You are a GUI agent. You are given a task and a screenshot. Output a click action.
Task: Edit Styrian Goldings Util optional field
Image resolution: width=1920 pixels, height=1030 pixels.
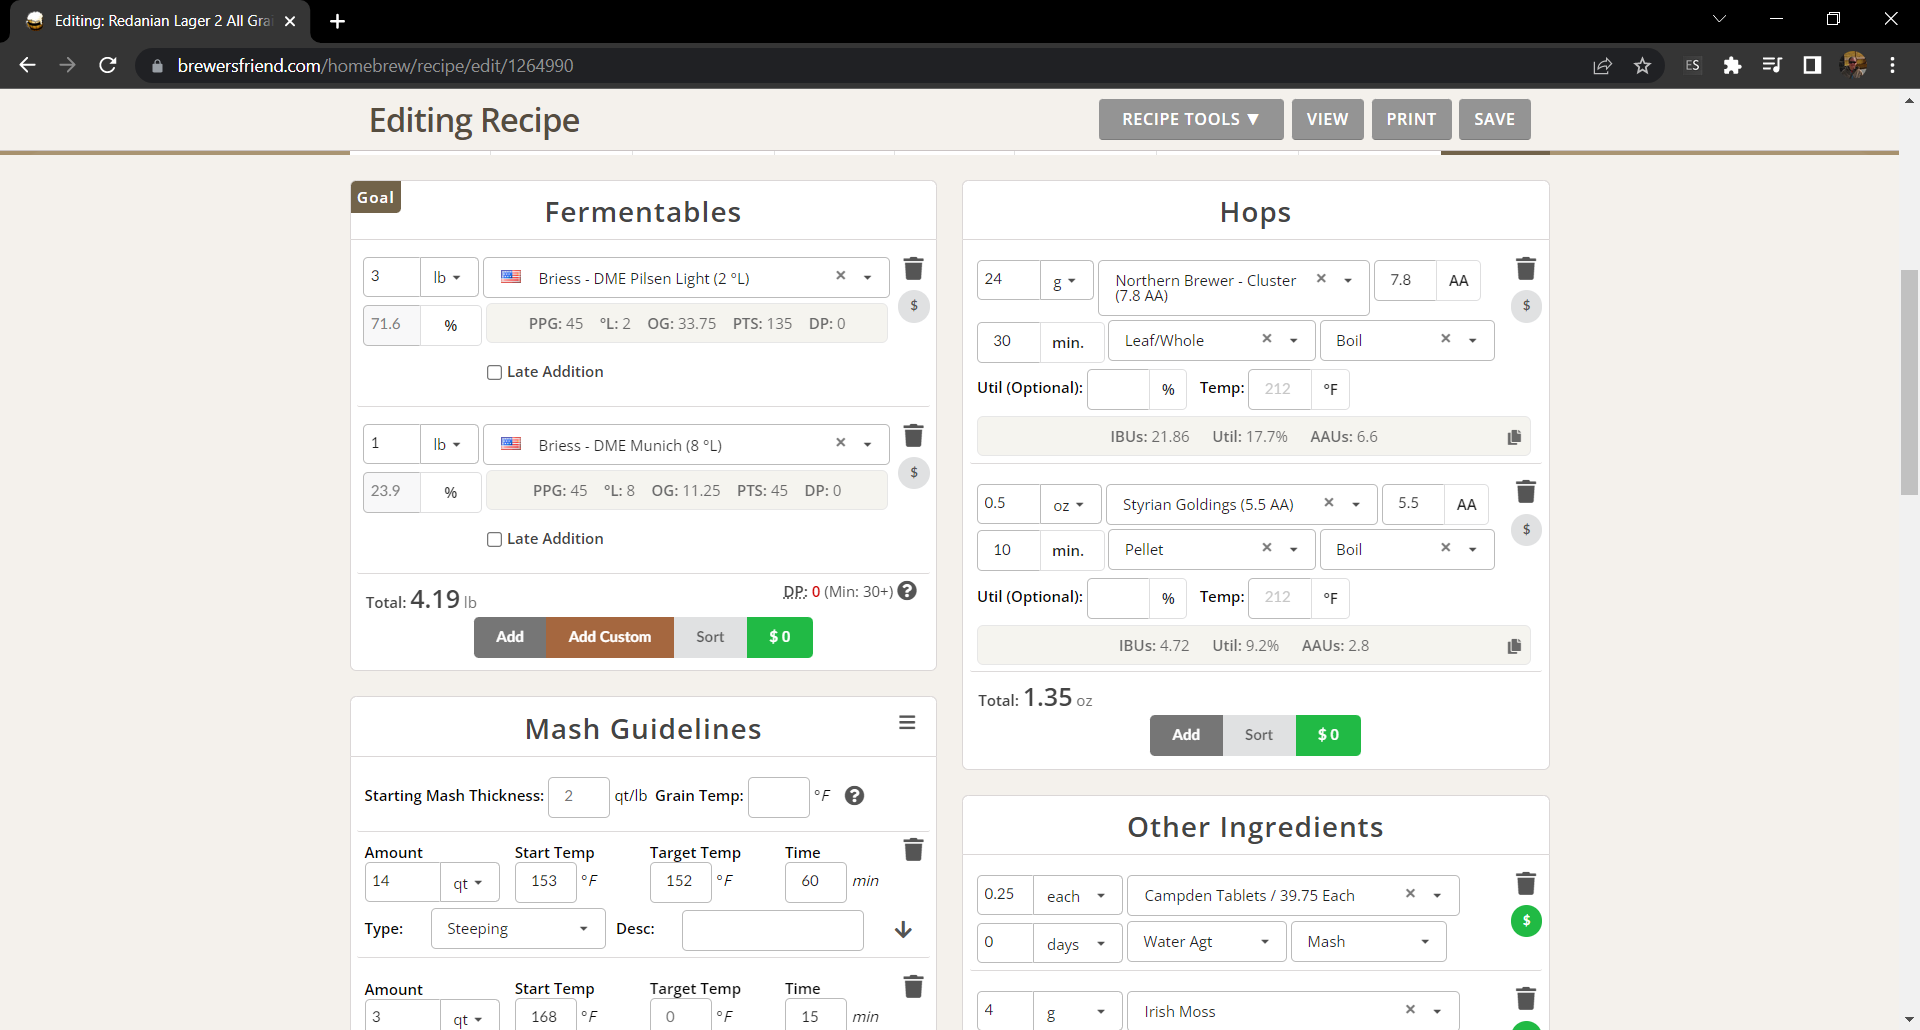[1118, 598]
